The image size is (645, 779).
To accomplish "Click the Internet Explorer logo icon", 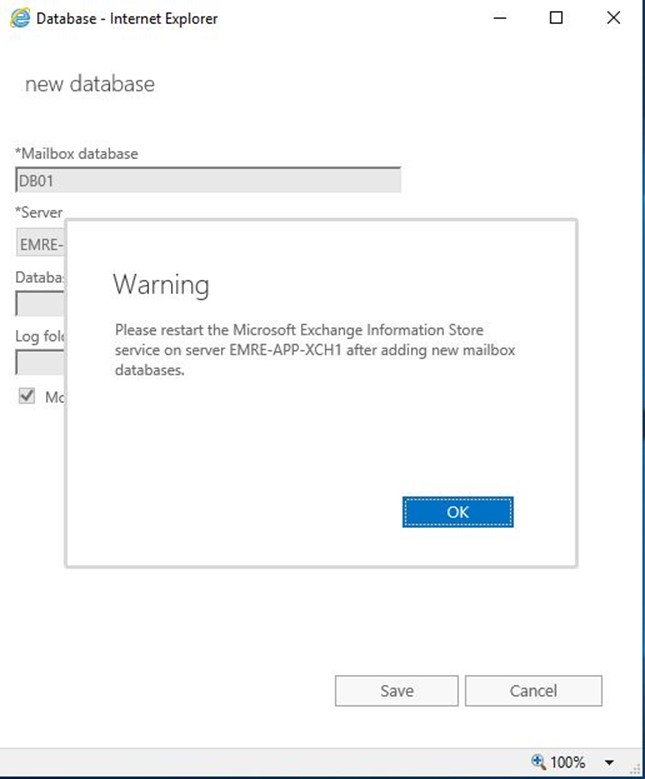I will (20, 18).
